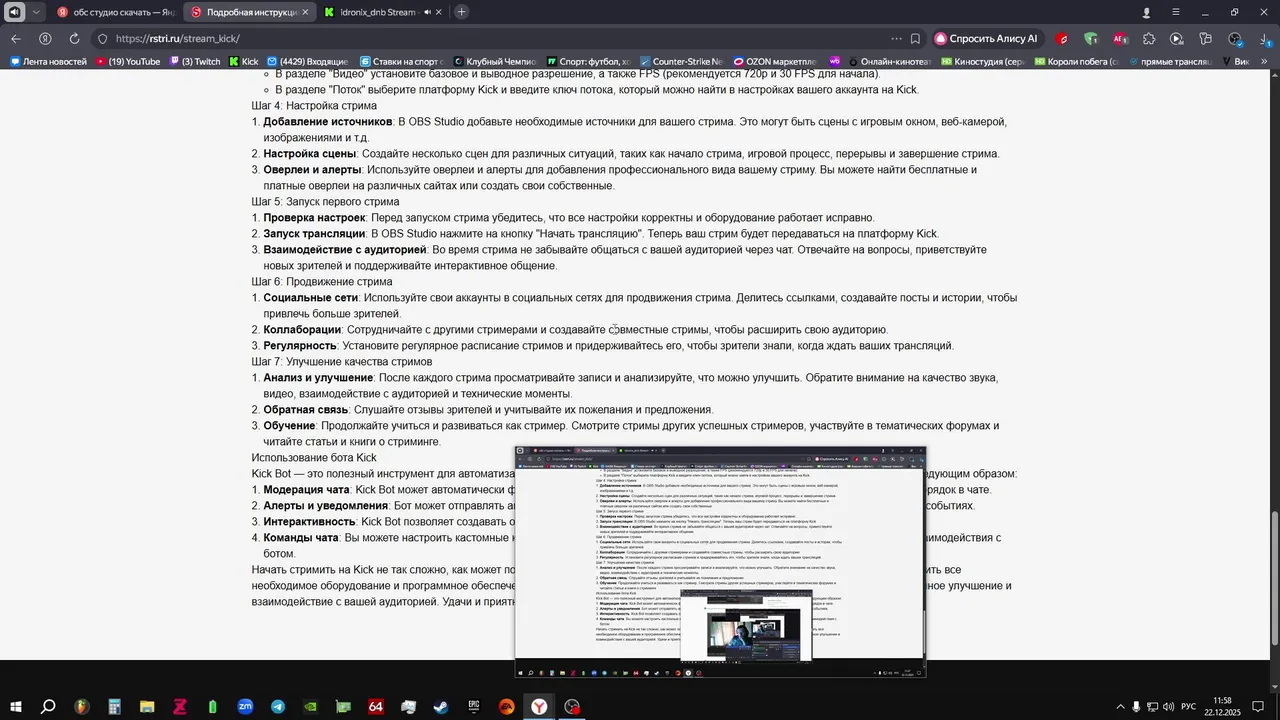Switch to Yandex Browser in taskbar
Image resolution: width=1280 pixels, height=720 pixels.
click(539, 706)
